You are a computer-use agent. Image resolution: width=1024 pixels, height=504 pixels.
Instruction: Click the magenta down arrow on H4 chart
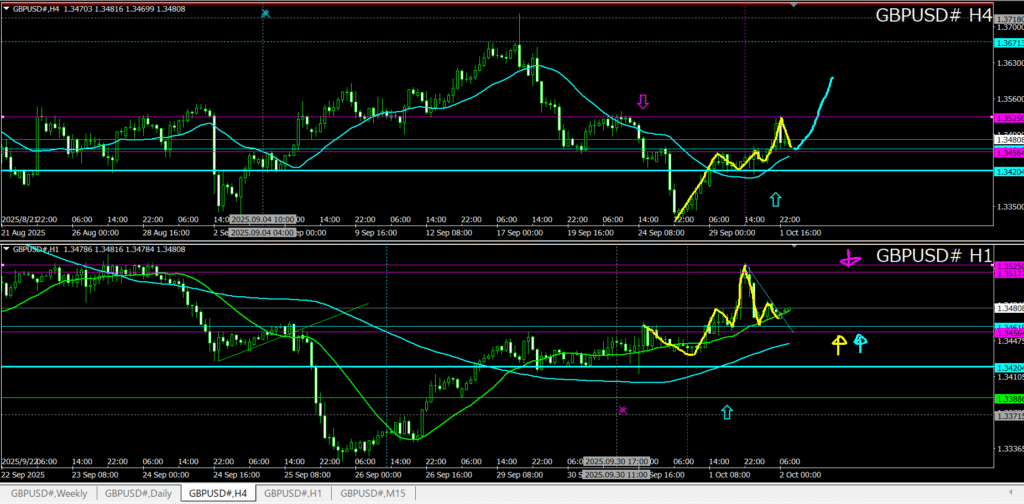pyautogui.click(x=643, y=101)
